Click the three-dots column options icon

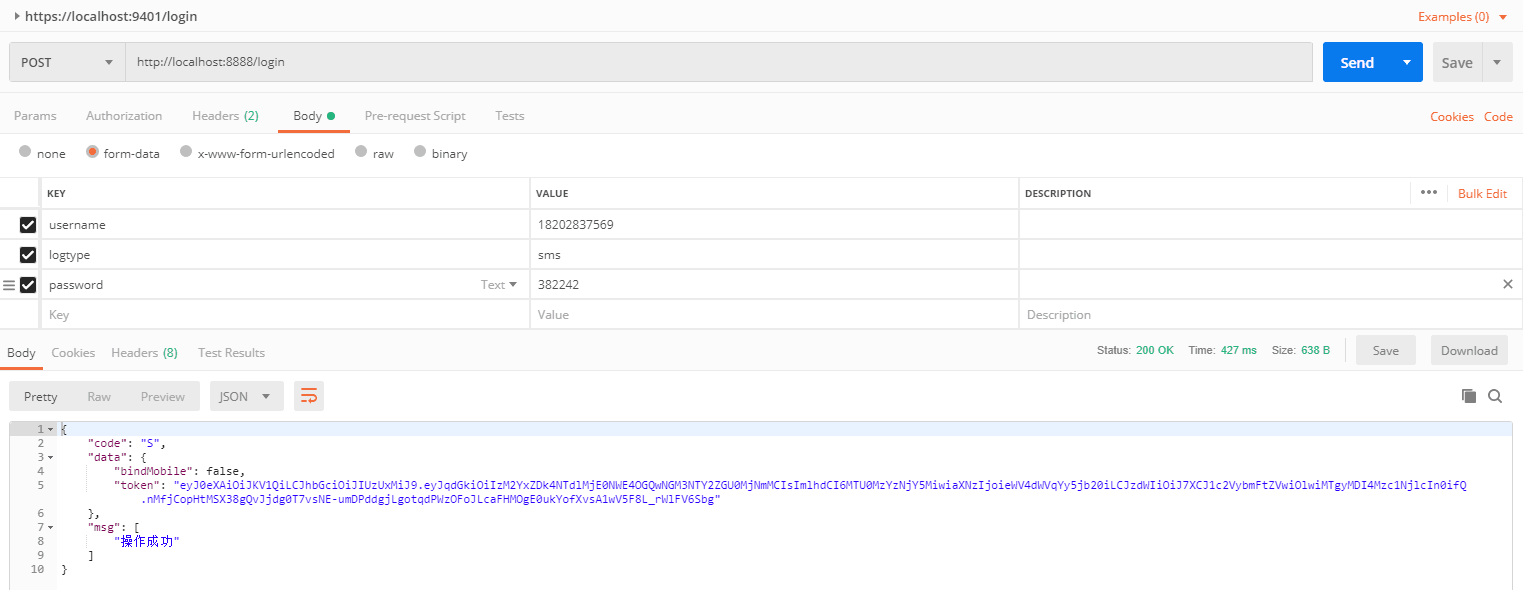coord(1428,193)
